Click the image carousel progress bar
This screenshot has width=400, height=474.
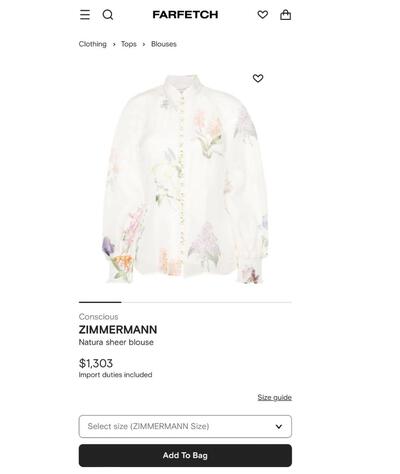click(x=185, y=302)
